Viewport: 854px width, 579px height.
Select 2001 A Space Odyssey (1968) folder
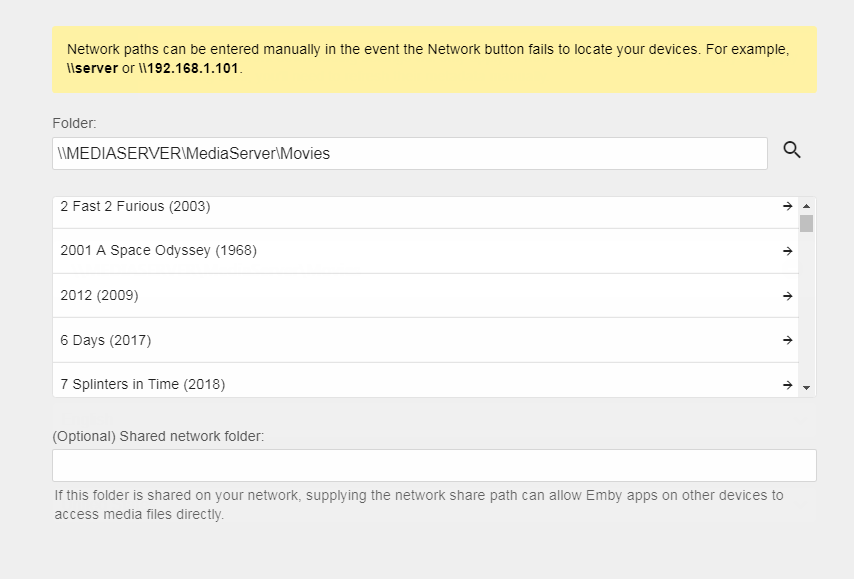click(x=158, y=251)
